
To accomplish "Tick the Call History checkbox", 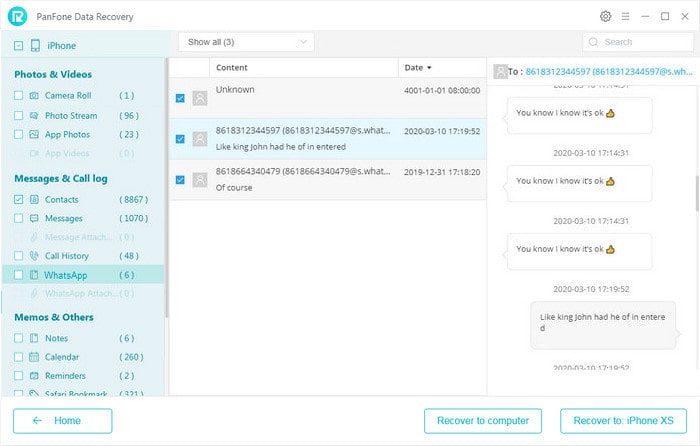I will pos(18,256).
